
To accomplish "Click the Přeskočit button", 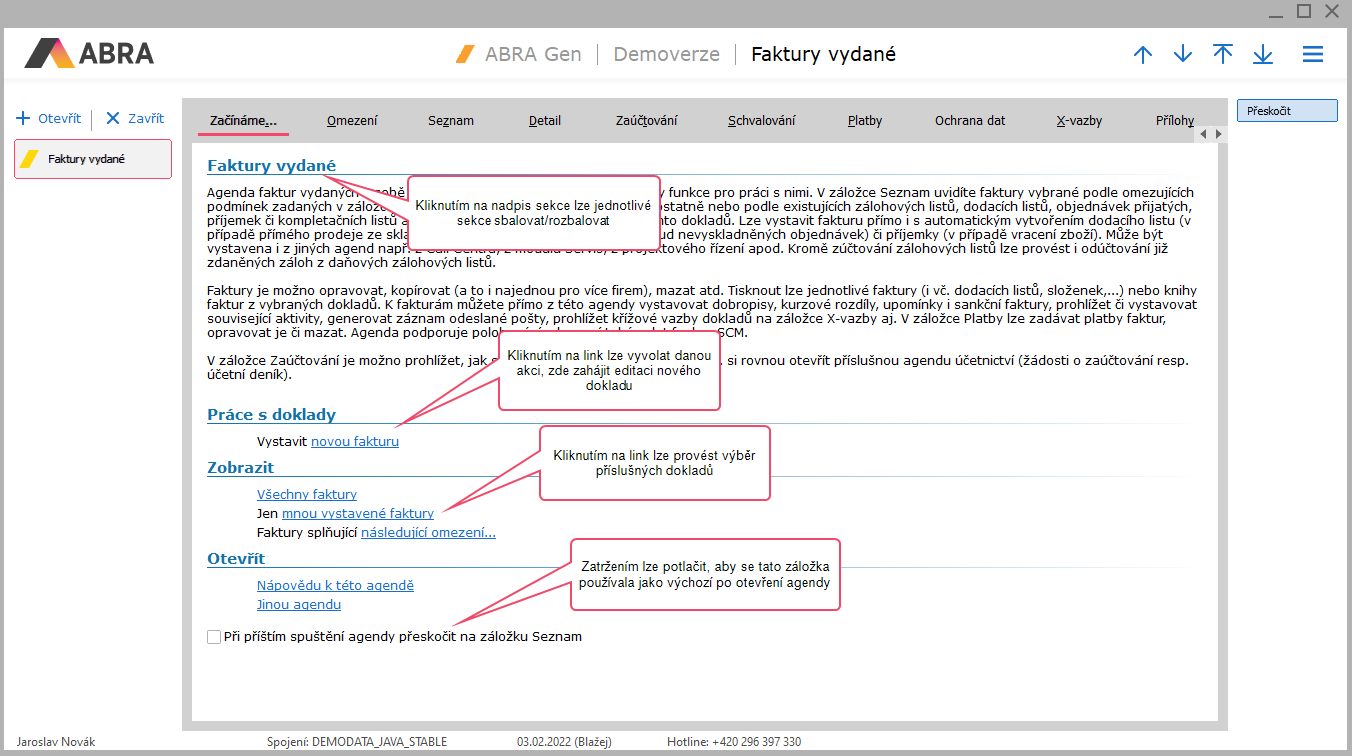I will click(x=1287, y=111).
